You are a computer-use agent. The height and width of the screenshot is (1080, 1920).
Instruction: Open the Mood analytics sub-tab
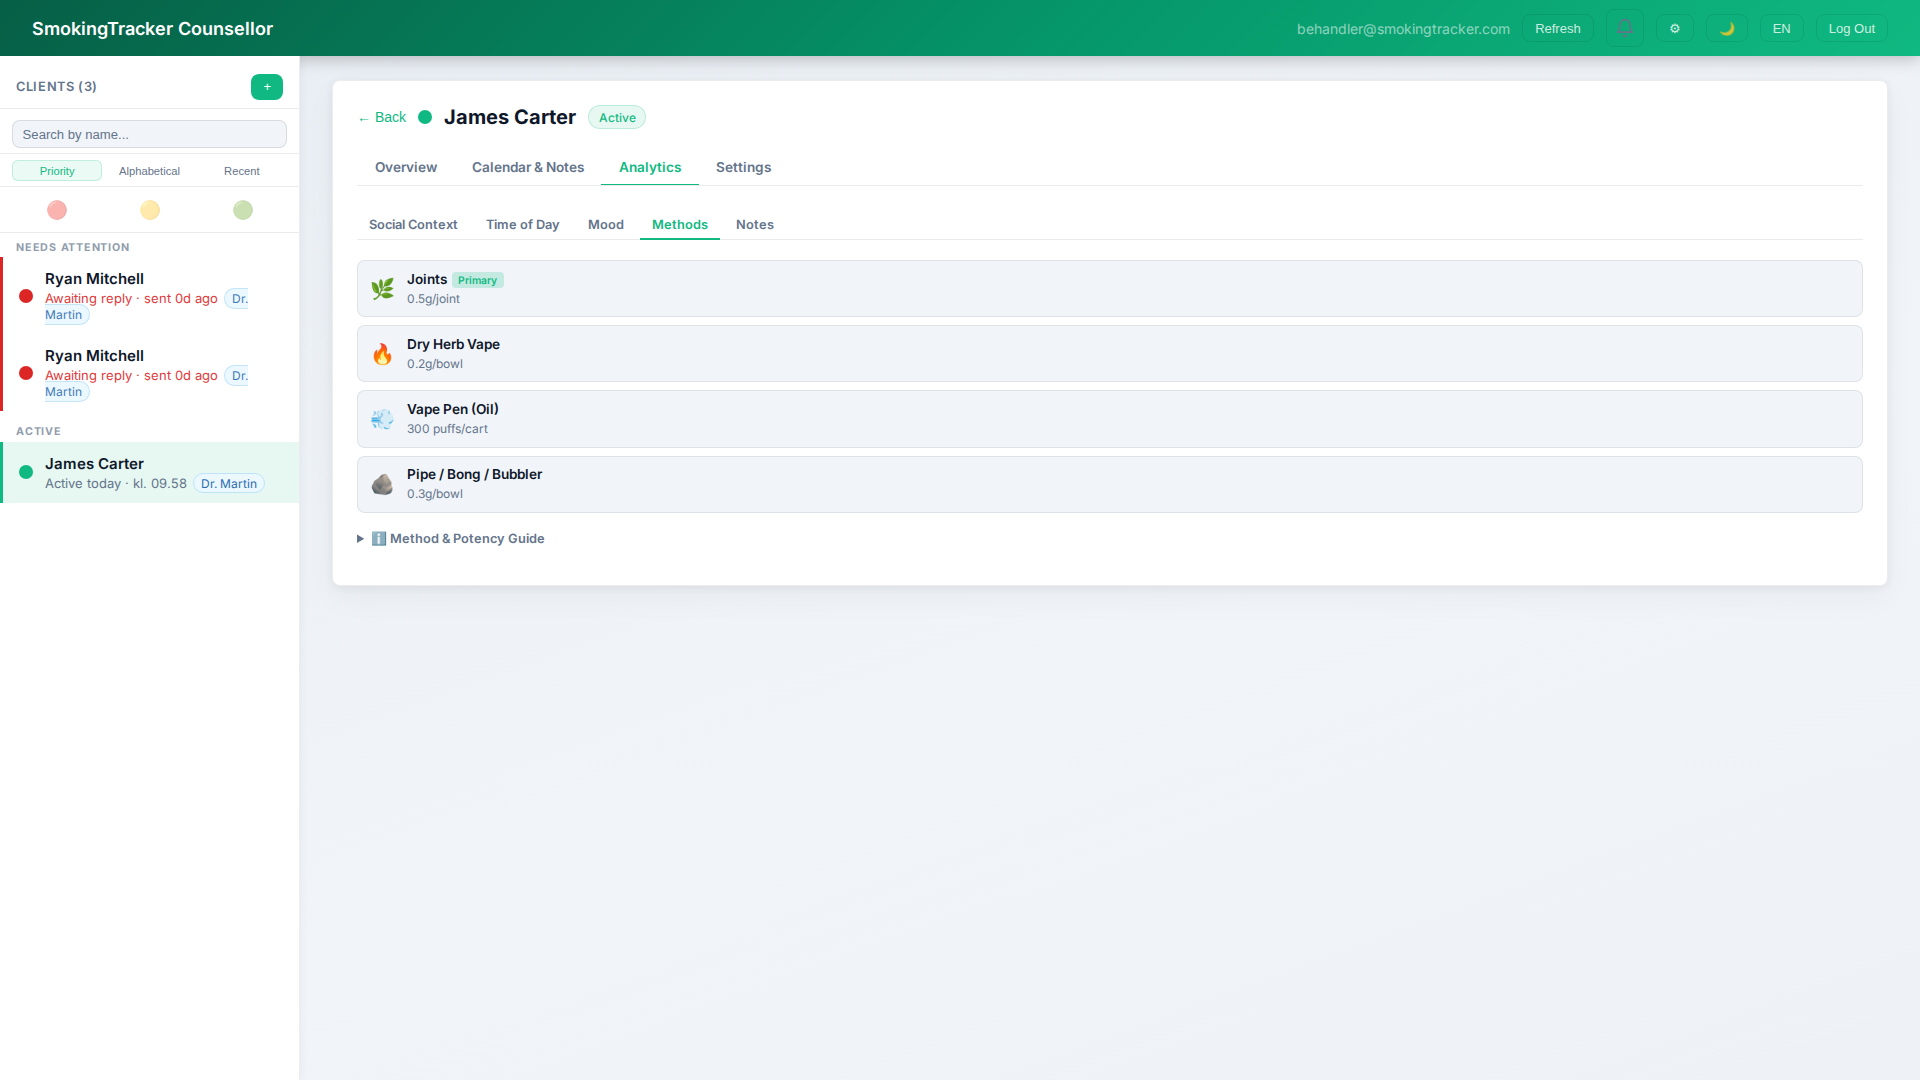606,224
